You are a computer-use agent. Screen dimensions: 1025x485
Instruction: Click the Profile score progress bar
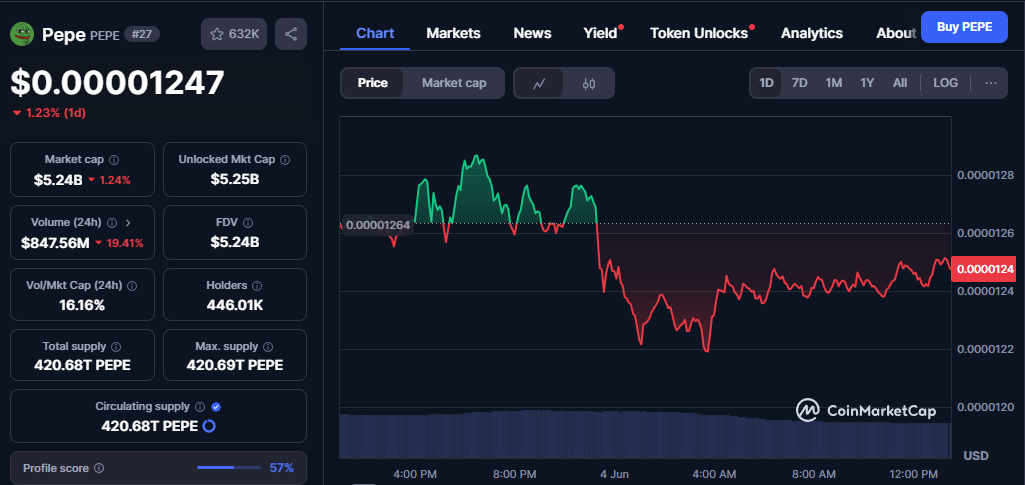coord(228,467)
